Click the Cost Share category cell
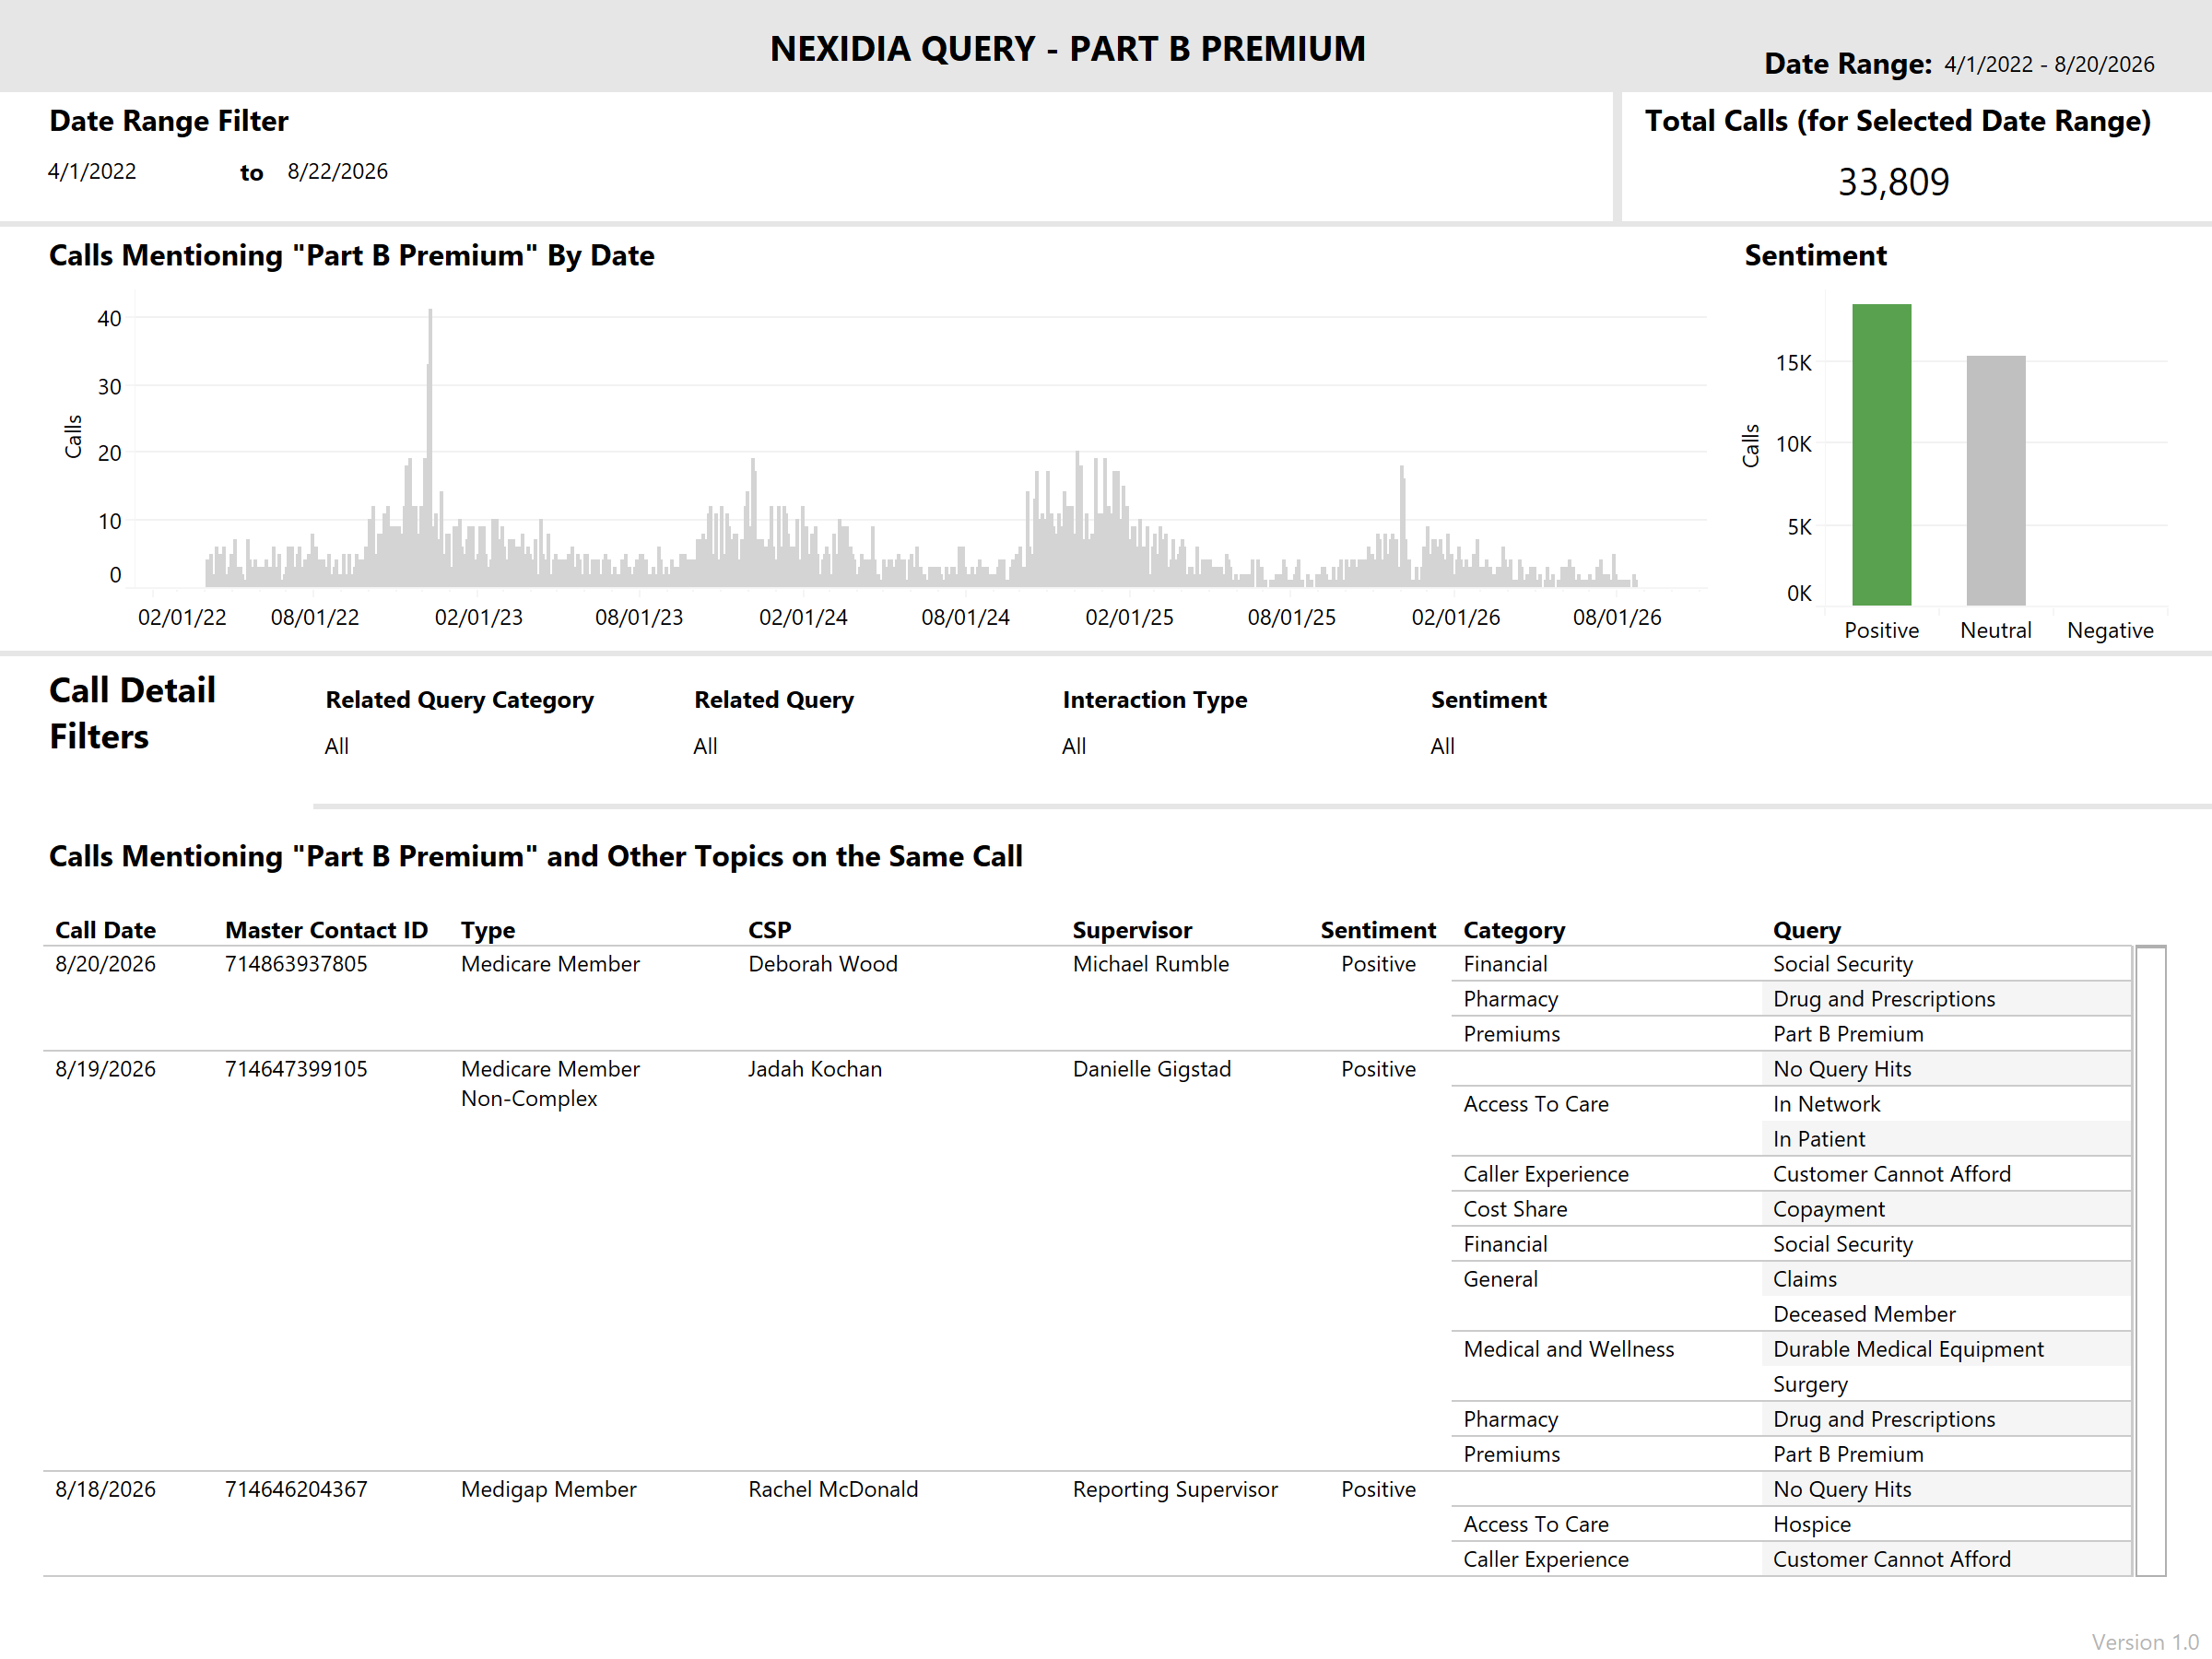This screenshot has width=2212, height=1659. (1514, 1209)
